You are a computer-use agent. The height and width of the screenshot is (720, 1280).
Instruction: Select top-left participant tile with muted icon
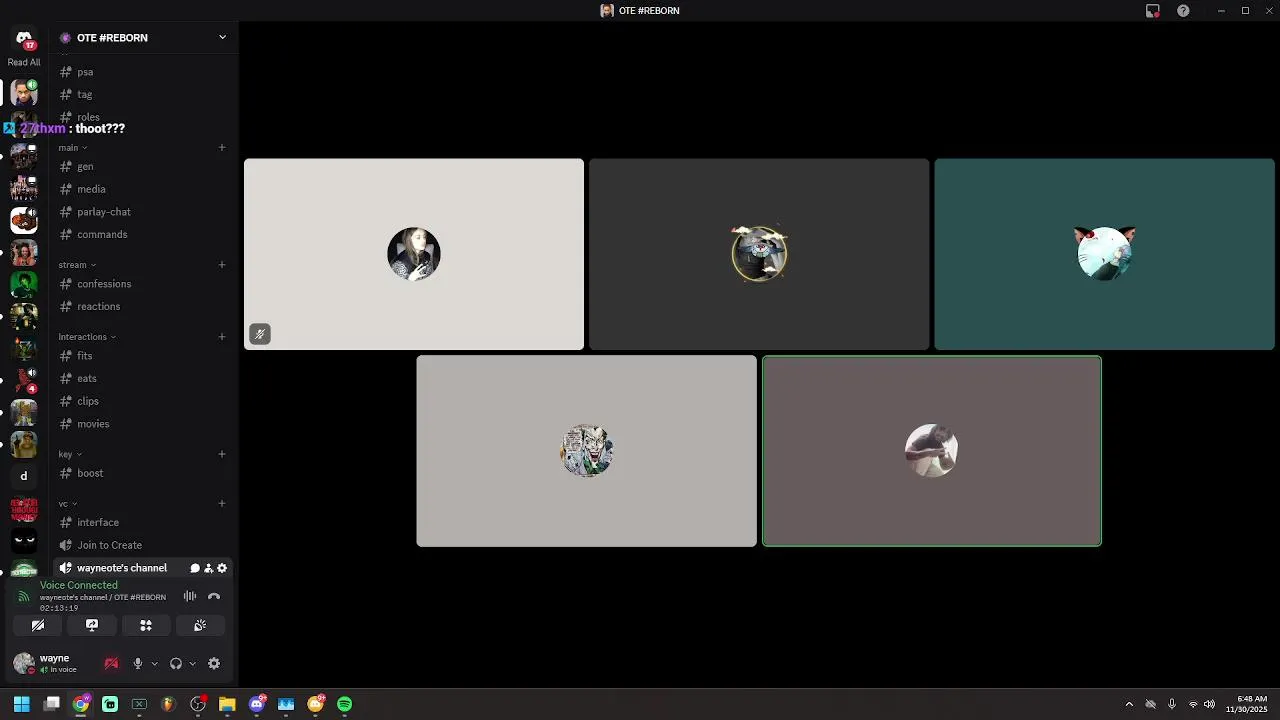click(414, 254)
